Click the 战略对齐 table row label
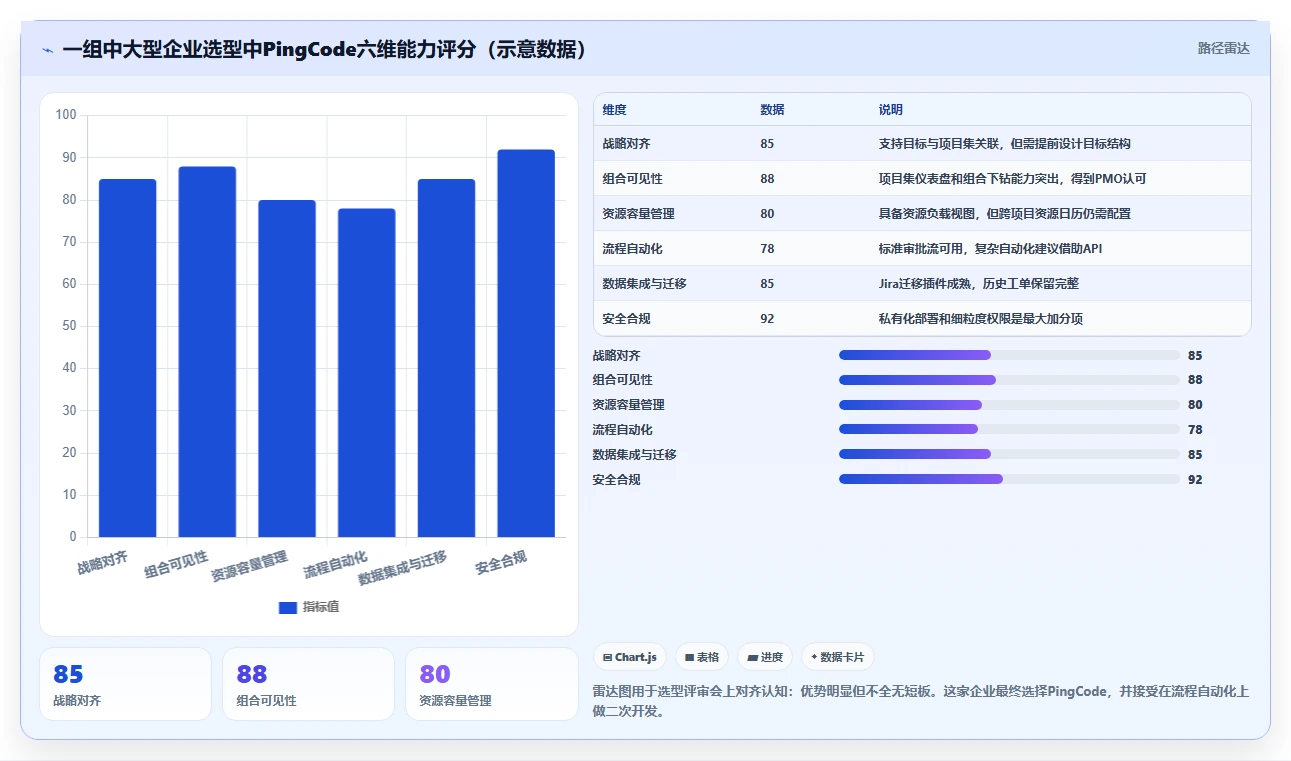The height and width of the screenshot is (761, 1291). pos(627,144)
